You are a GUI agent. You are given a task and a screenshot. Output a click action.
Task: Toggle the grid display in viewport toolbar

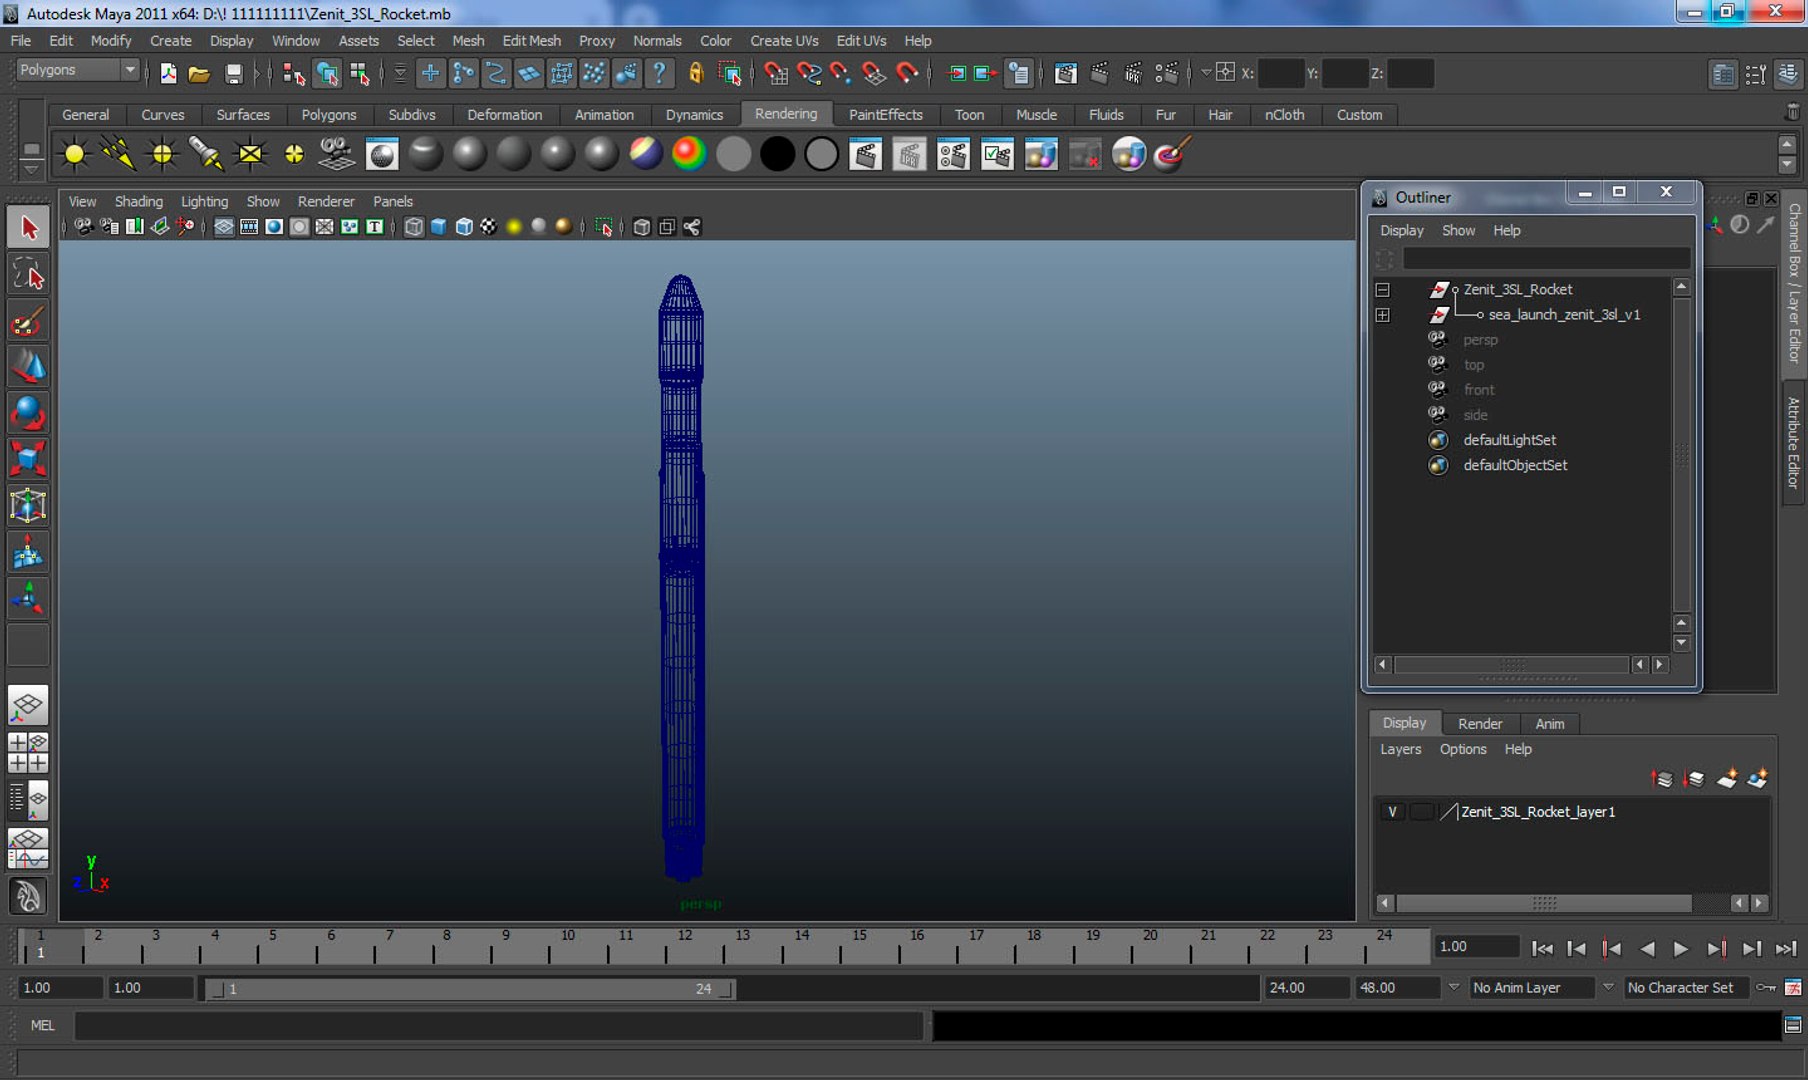(223, 227)
